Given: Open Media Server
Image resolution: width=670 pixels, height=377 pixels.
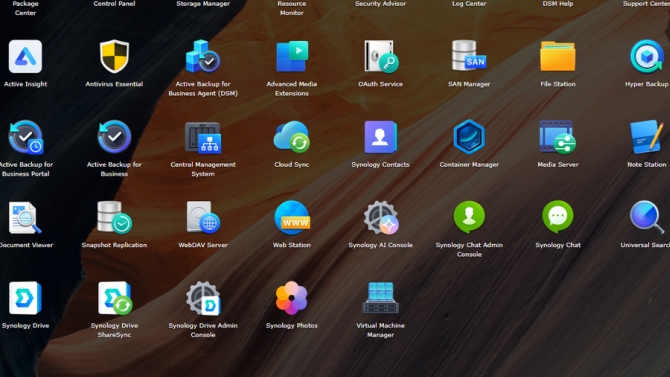Looking at the screenshot, I should point(558,137).
